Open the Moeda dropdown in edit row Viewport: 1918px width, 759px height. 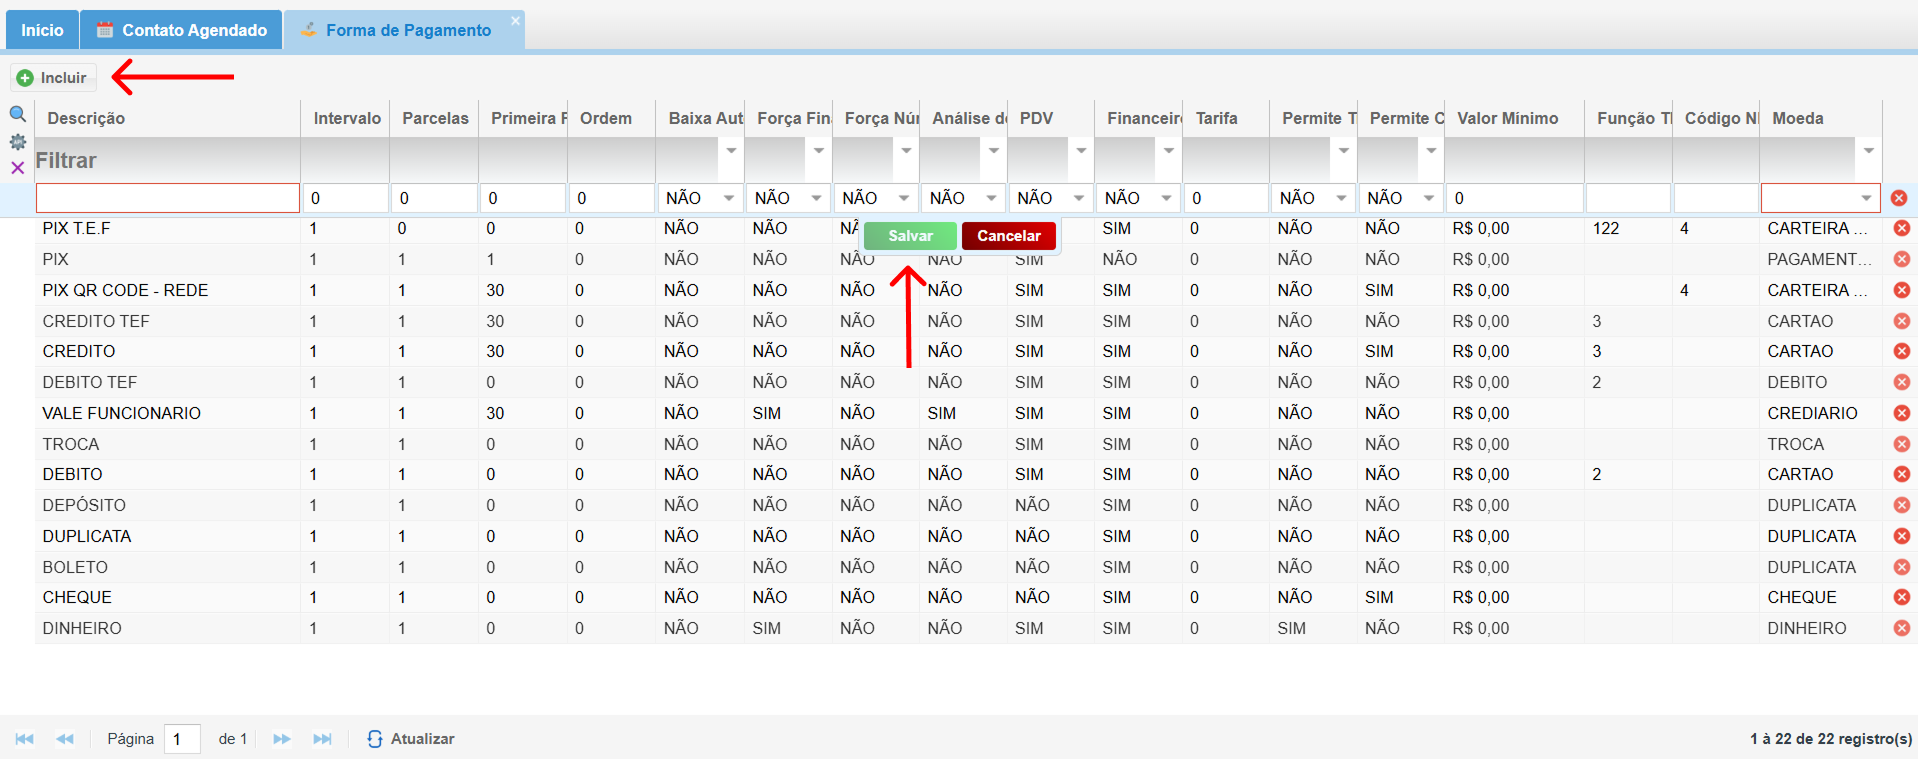pyautogui.click(x=1866, y=198)
